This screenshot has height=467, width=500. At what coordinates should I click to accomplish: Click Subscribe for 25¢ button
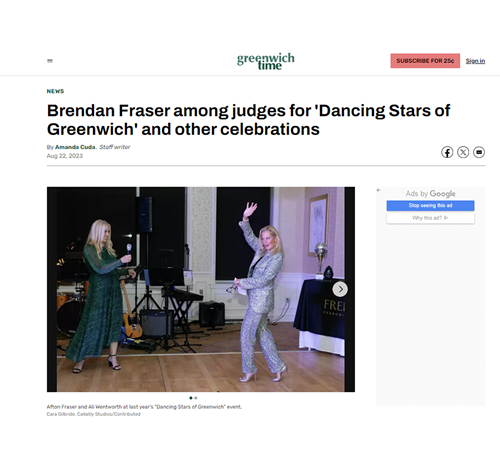425,61
